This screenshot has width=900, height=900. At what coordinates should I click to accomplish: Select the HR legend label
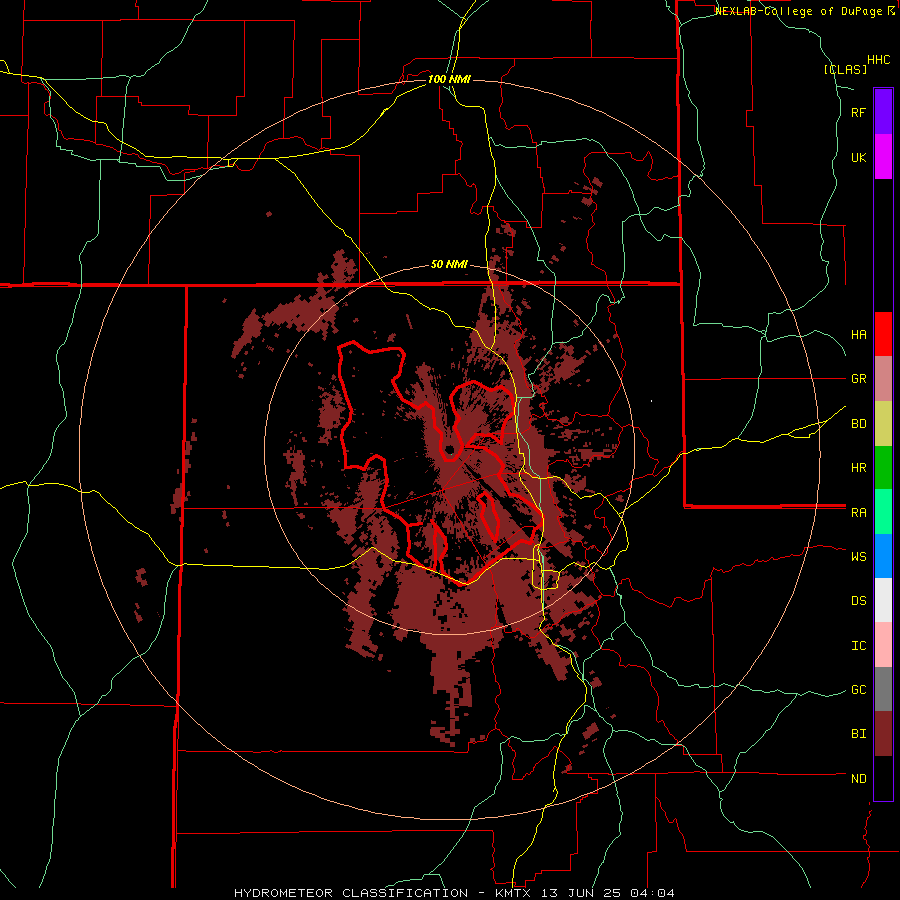click(x=858, y=468)
